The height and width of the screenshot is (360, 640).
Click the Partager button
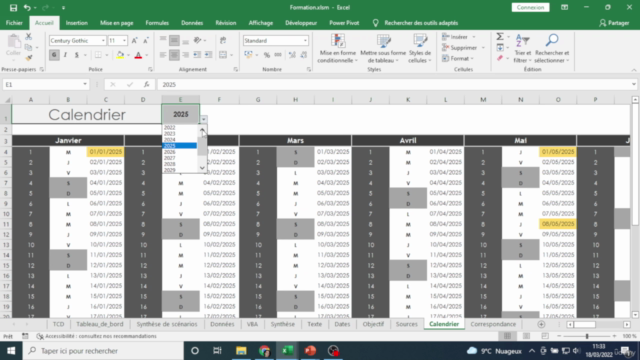(614, 23)
